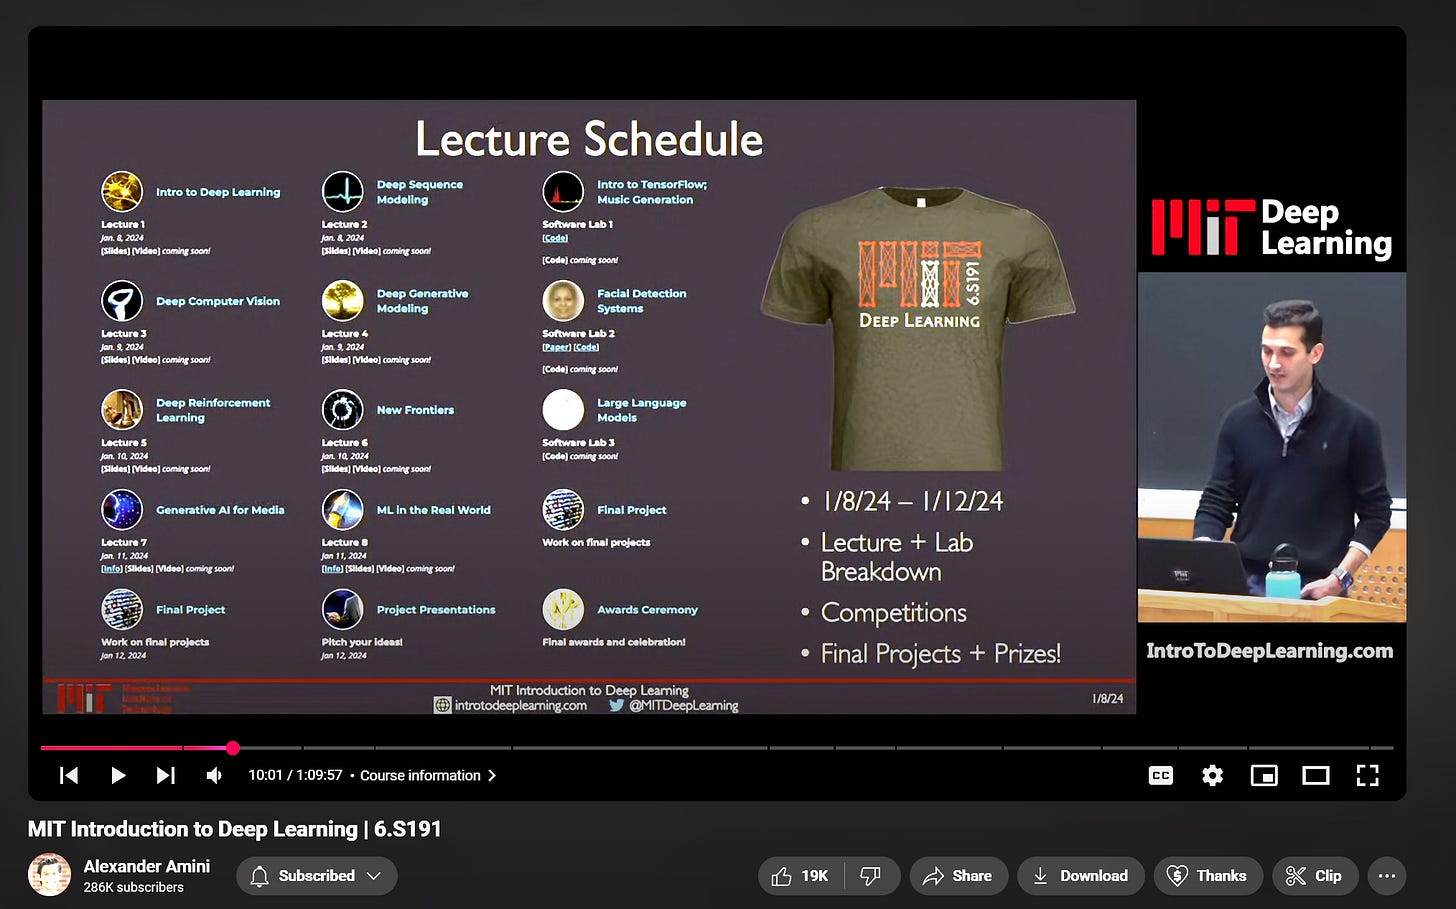Click the @MITDeepLearning Twitter handle on slide
The image size is (1456, 909).
683,705
